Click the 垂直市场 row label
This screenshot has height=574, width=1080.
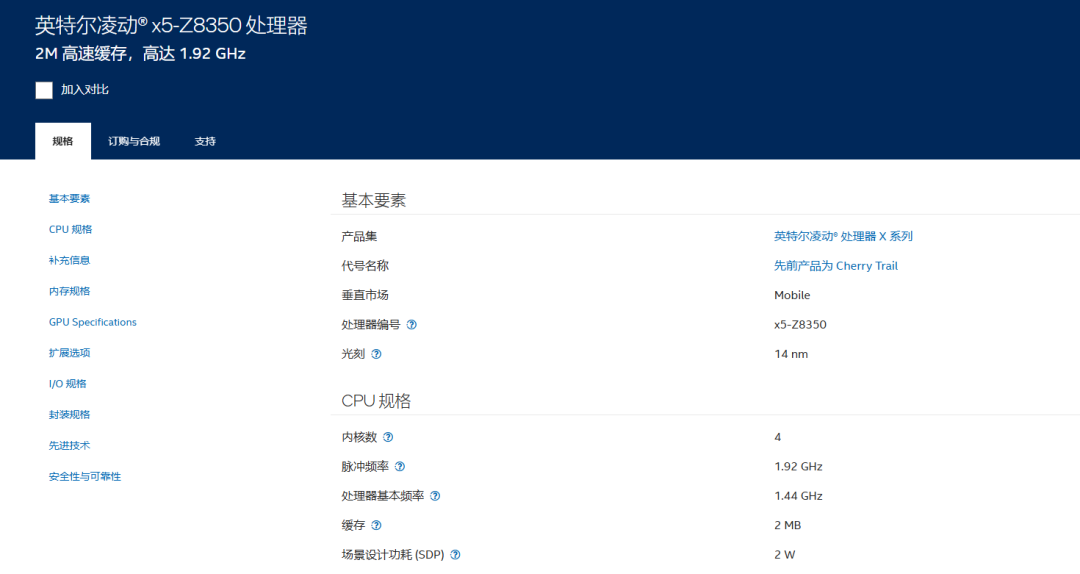tap(365, 295)
